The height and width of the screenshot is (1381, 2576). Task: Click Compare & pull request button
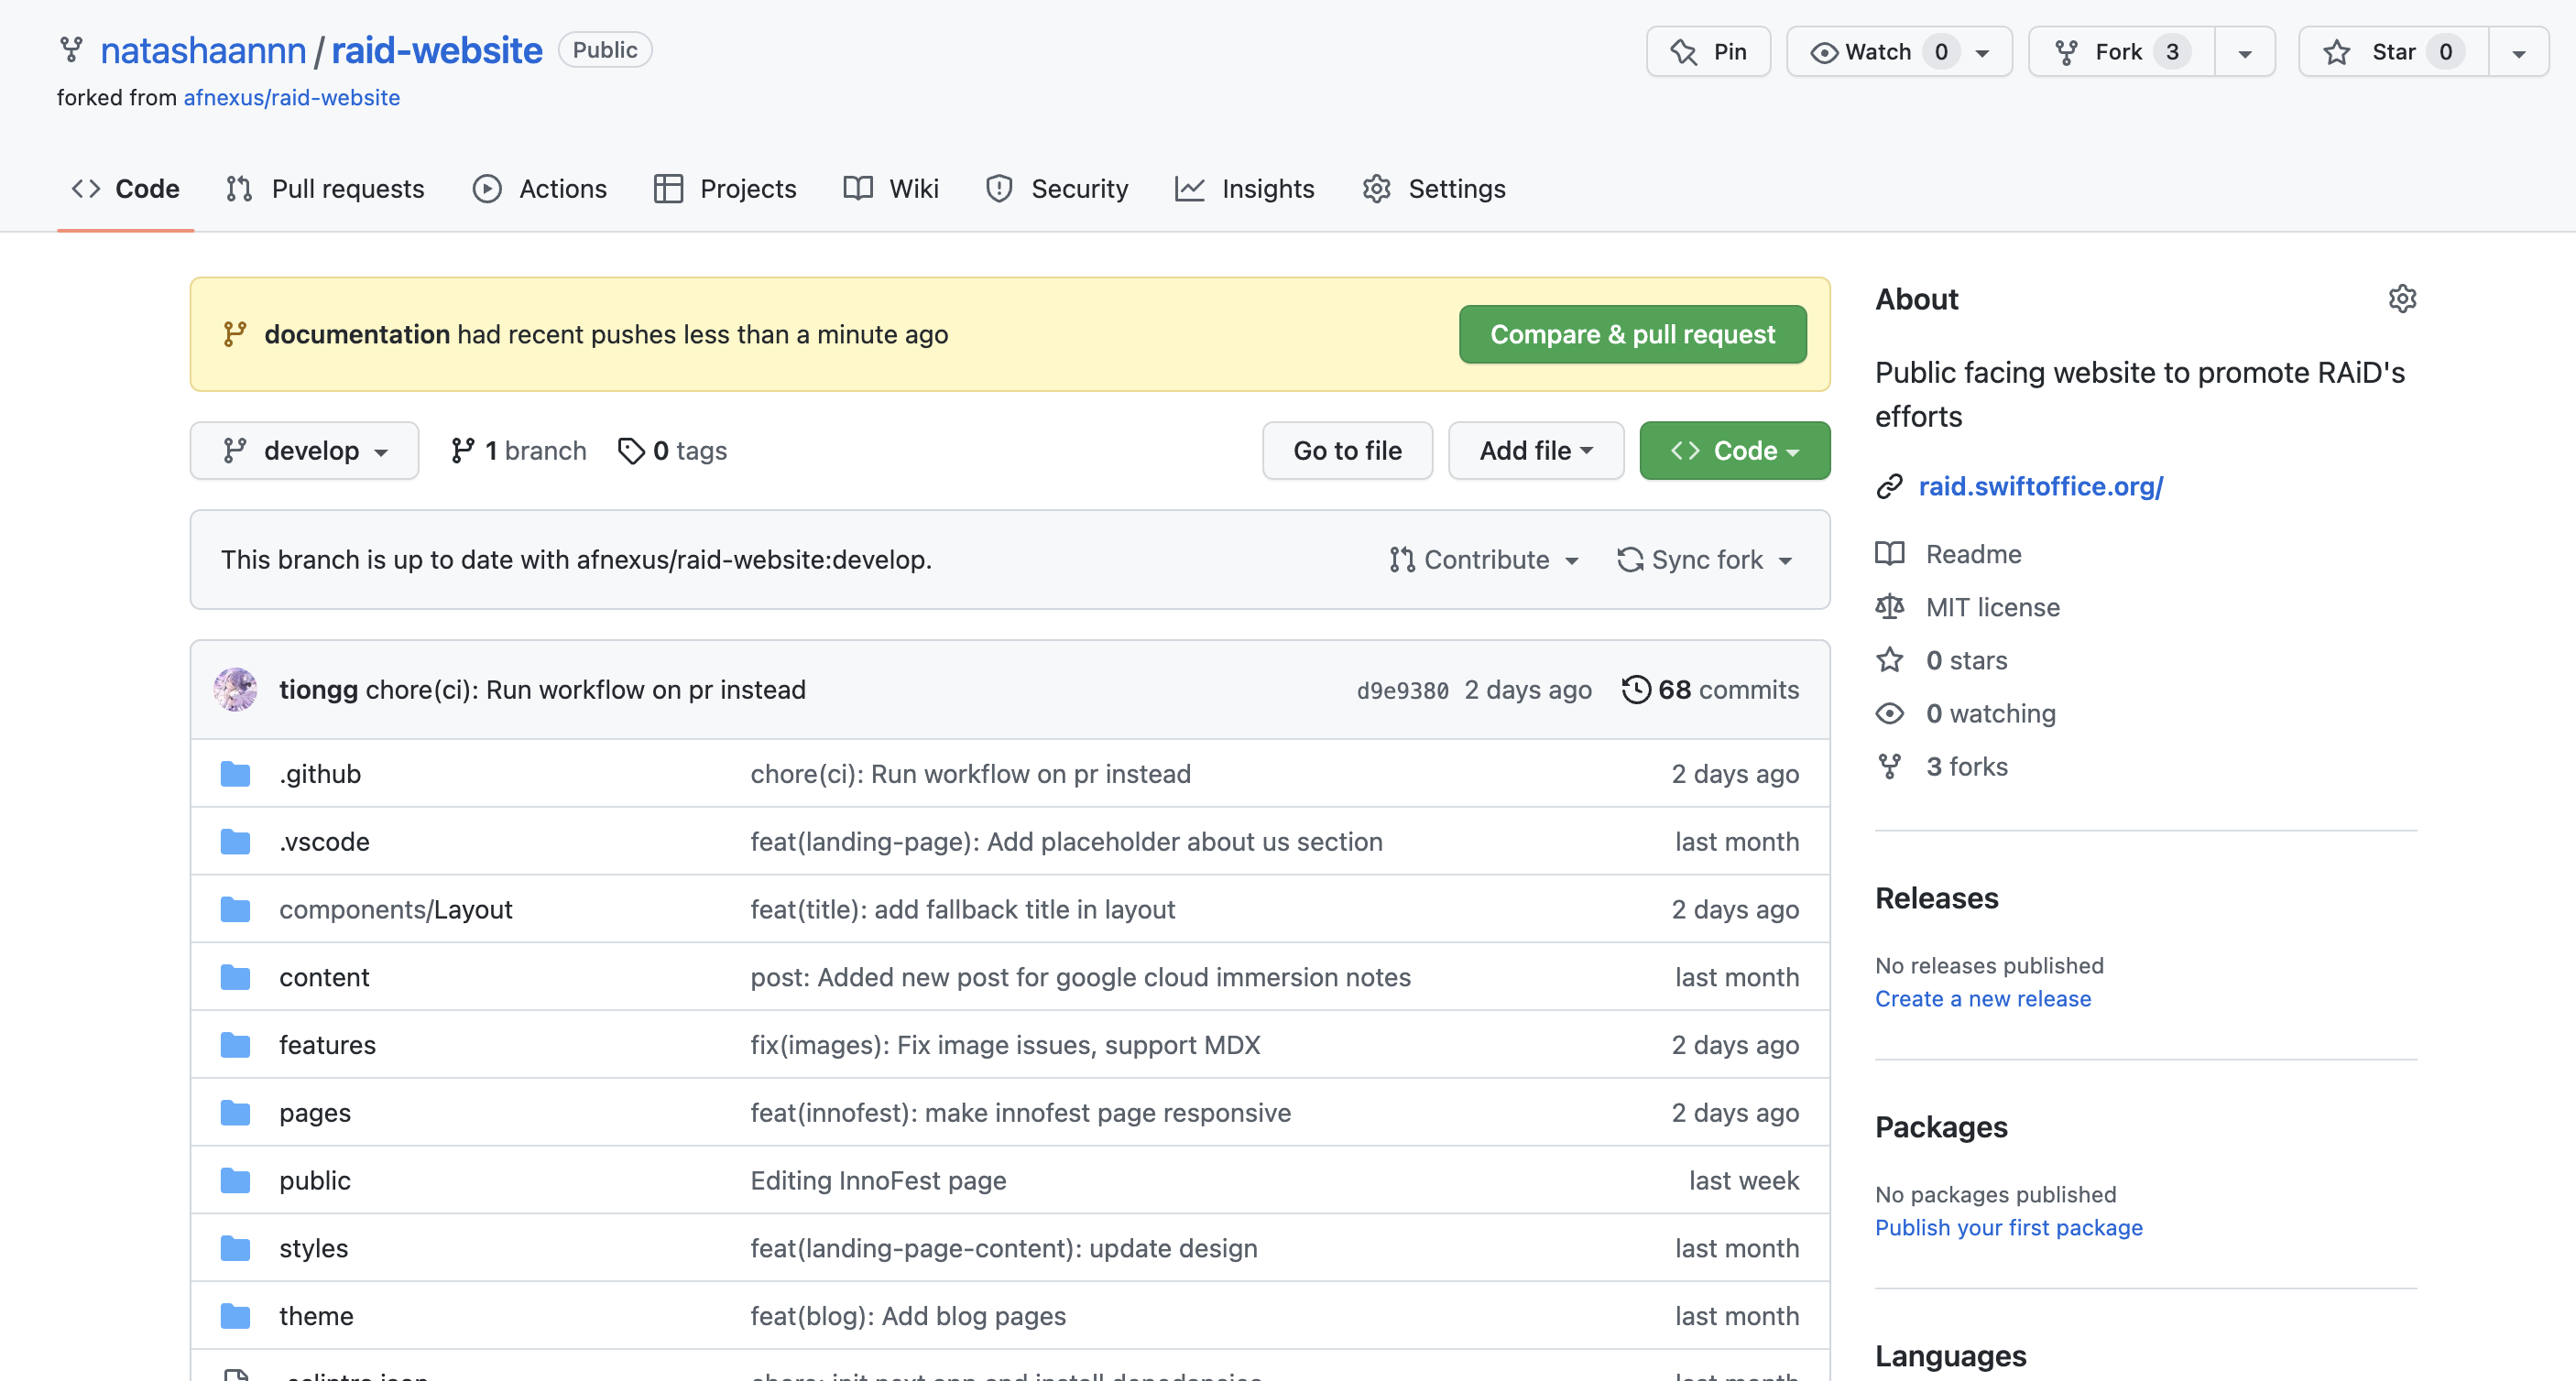(x=1632, y=335)
